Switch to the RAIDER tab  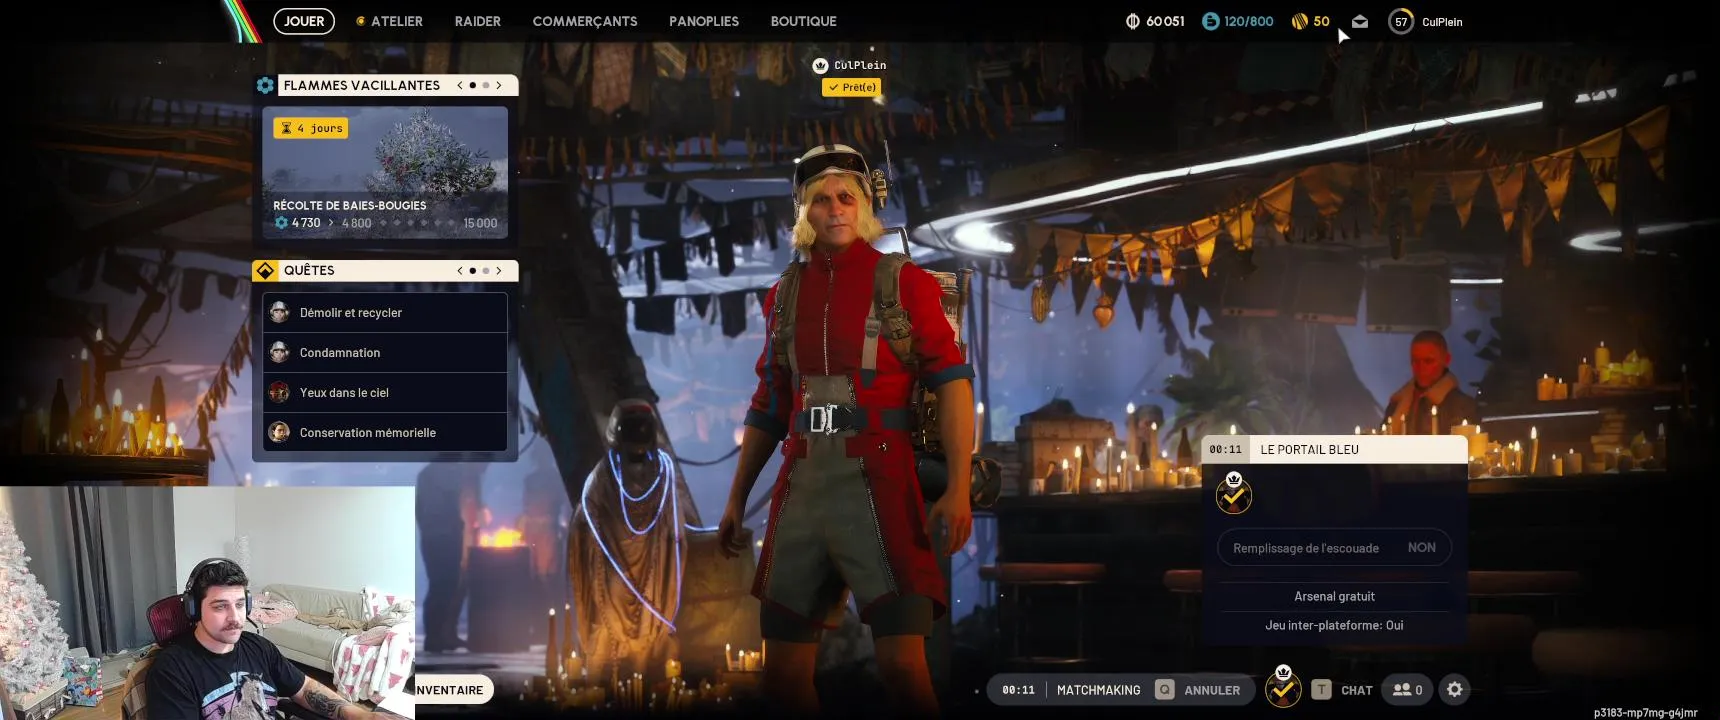point(478,21)
